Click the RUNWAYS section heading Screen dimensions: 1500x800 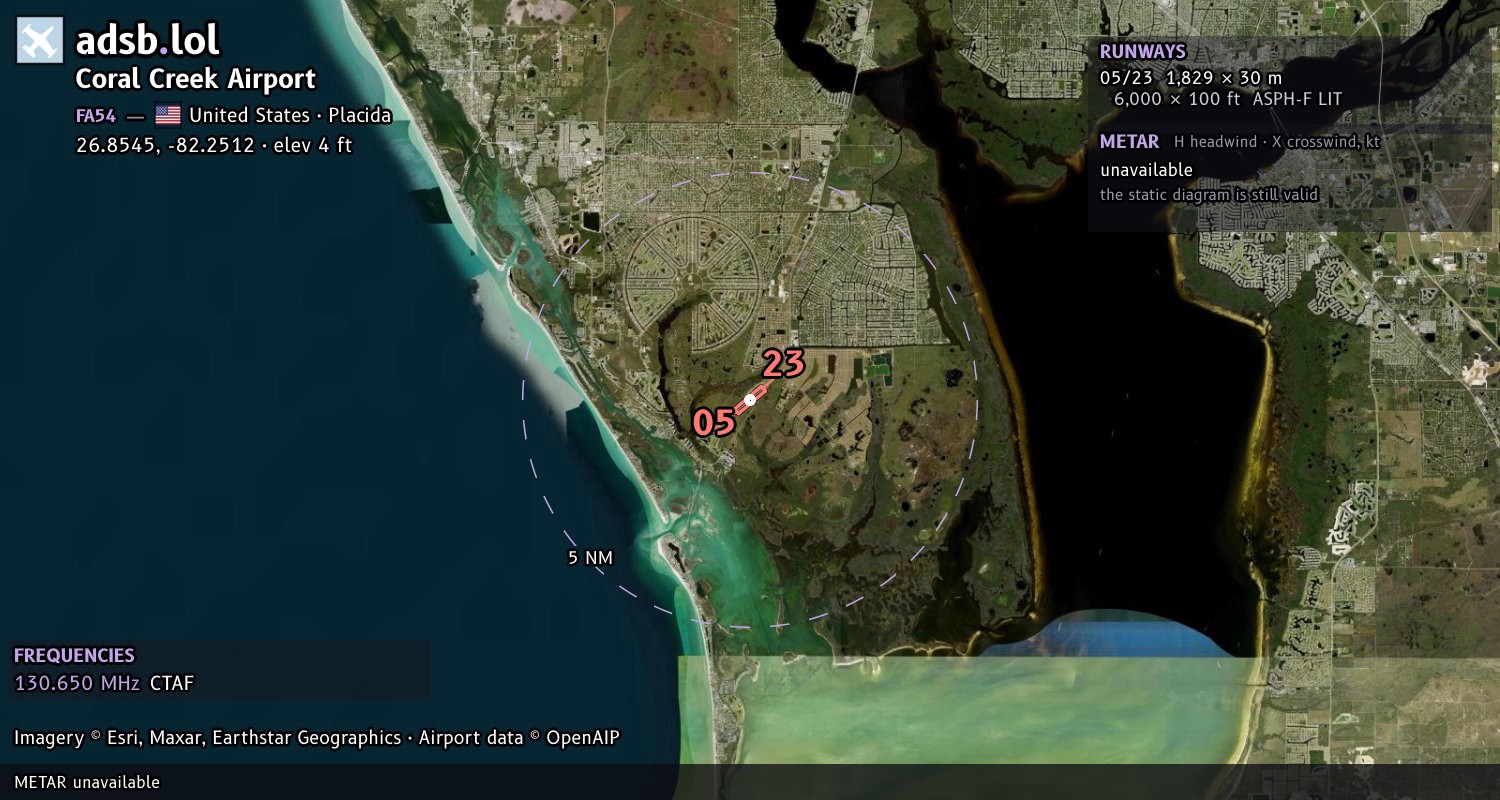point(1143,52)
